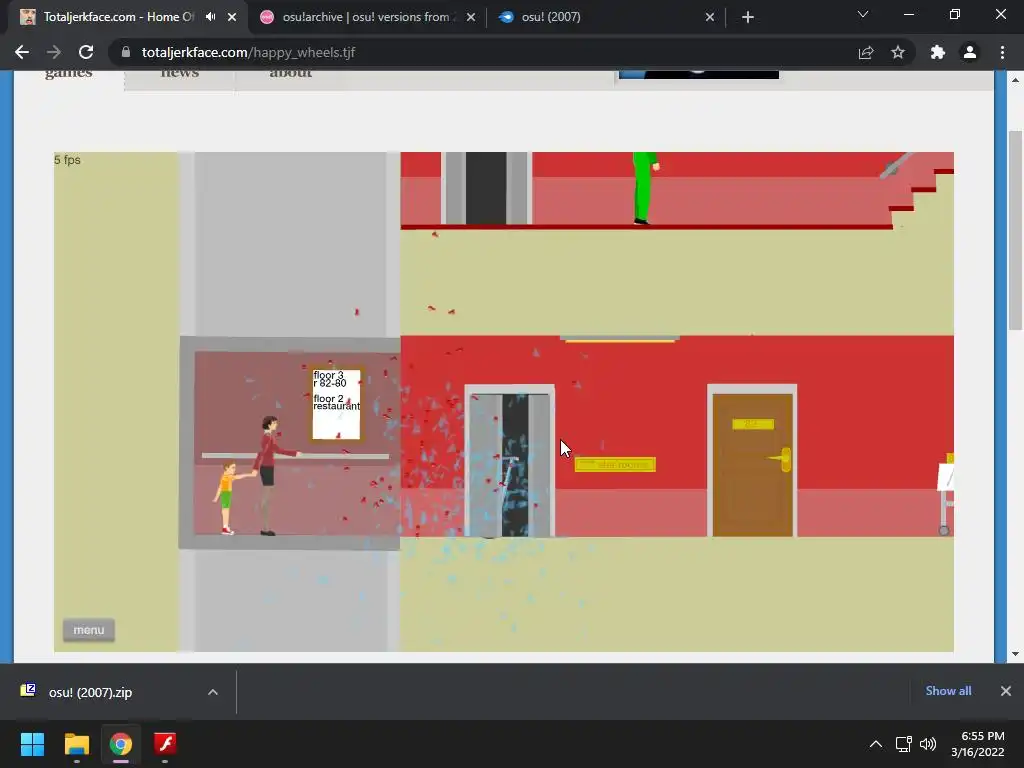The height and width of the screenshot is (768, 1024).
Task: Open options for osu! (2007).zip download
Action: 213,692
